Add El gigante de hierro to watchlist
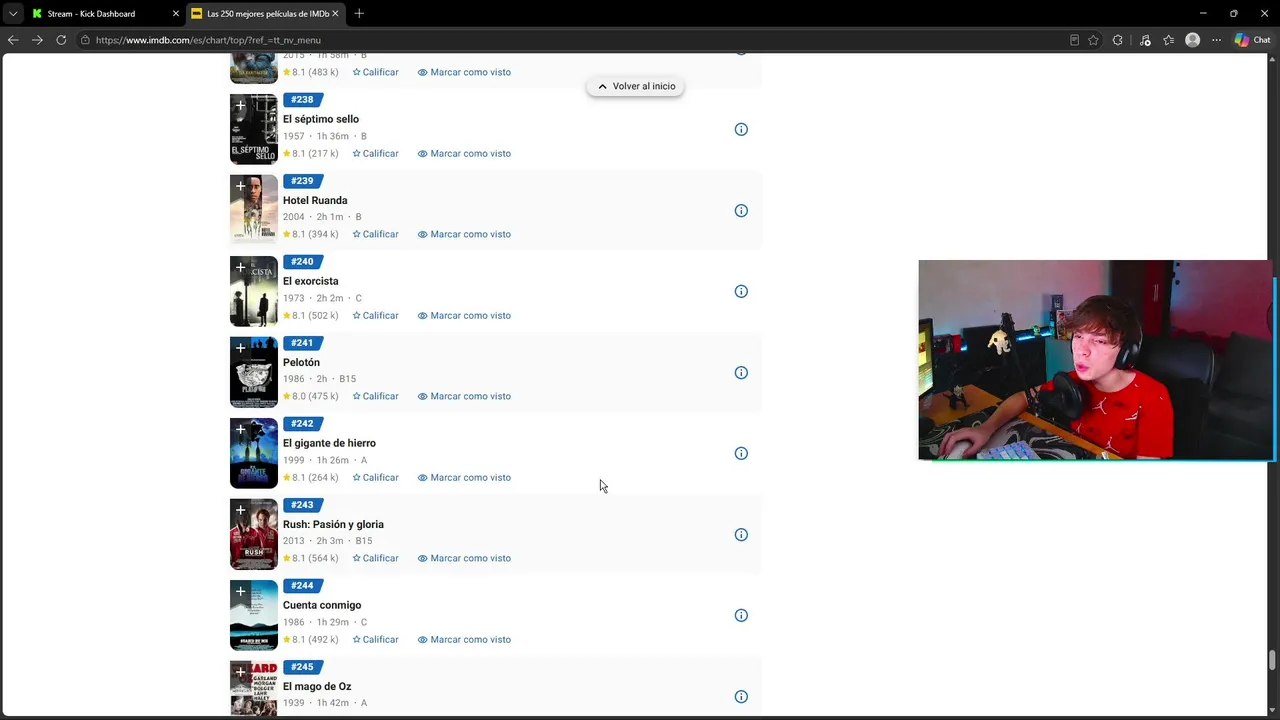The width and height of the screenshot is (1280, 720). 240,429
